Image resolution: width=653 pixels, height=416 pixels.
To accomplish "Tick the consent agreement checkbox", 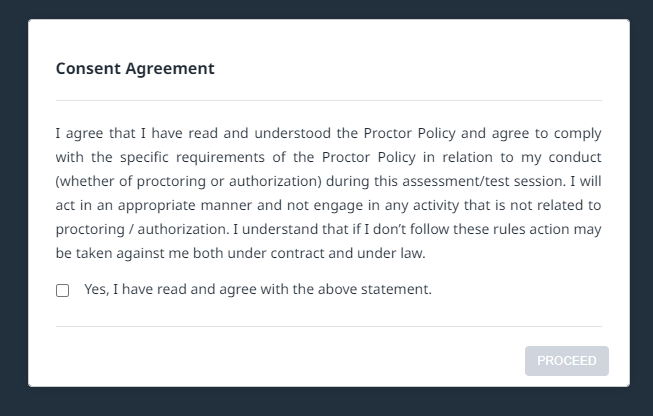I will 63,291.
